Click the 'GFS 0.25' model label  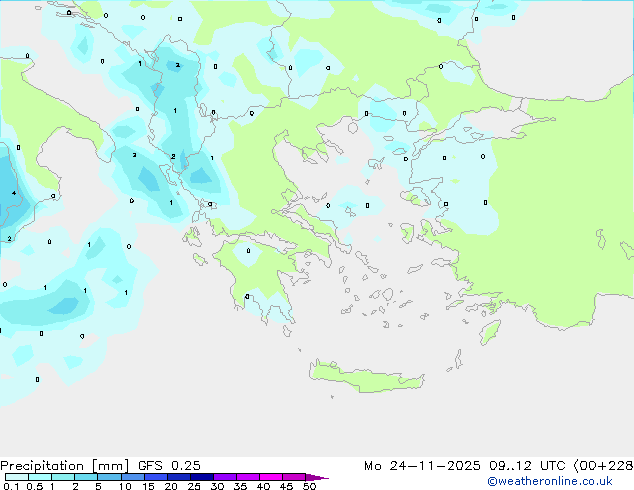pos(169,466)
